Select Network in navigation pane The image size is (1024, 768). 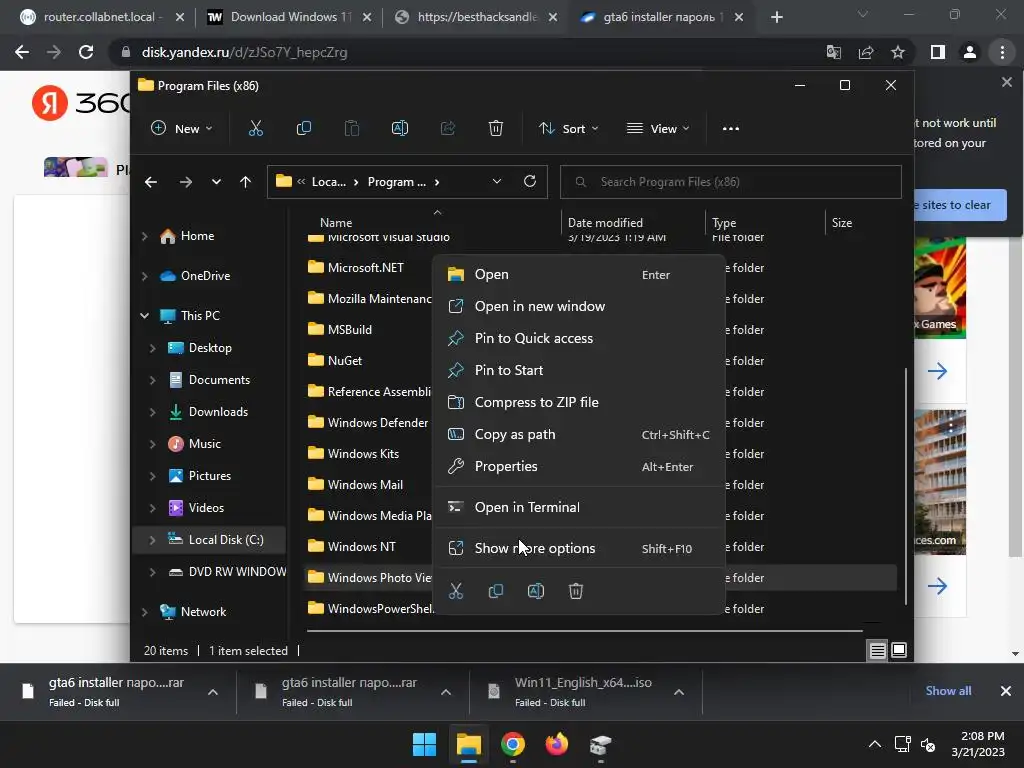click(x=202, y=612)
